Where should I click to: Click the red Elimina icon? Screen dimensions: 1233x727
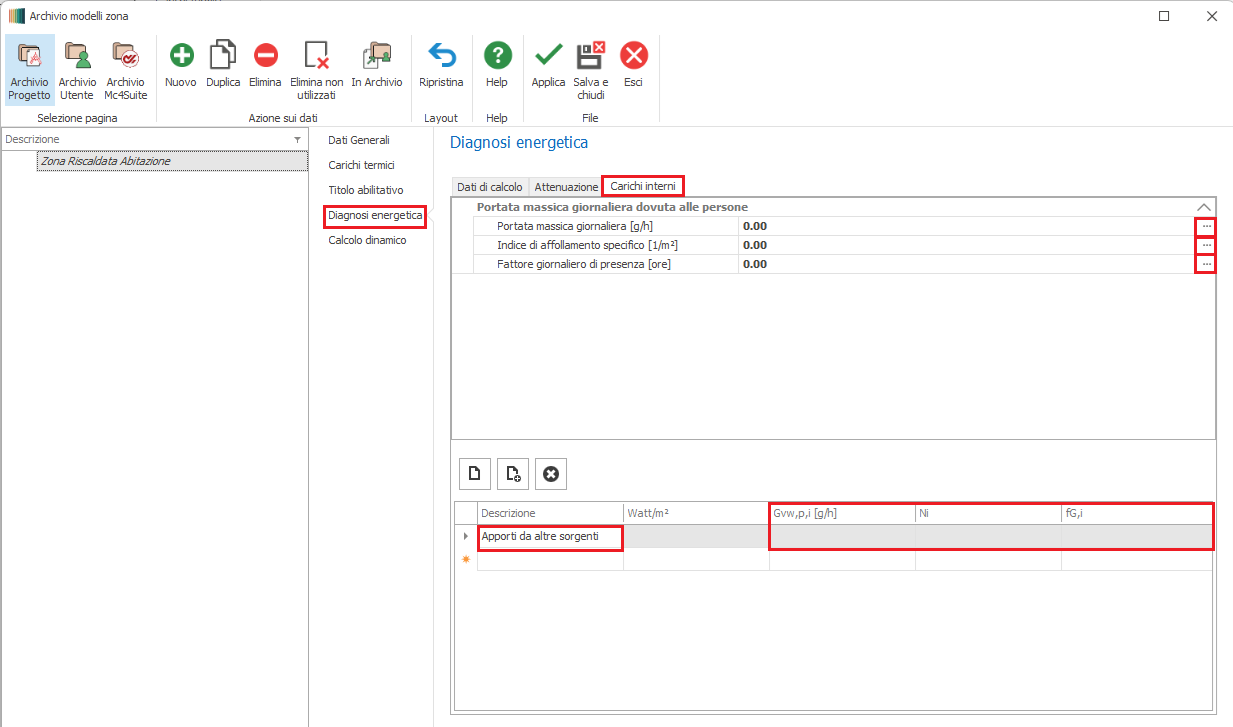tap(265, 56)
